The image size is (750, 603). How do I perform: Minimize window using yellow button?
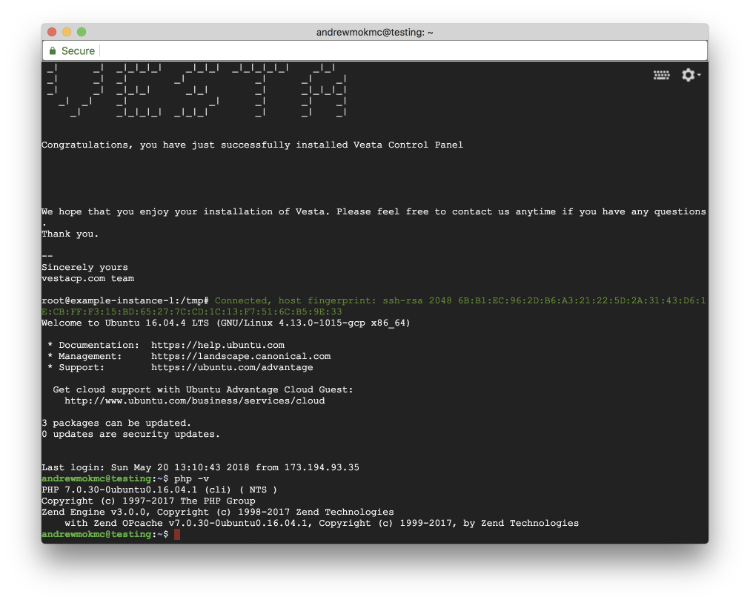click(x=66, y=32)
